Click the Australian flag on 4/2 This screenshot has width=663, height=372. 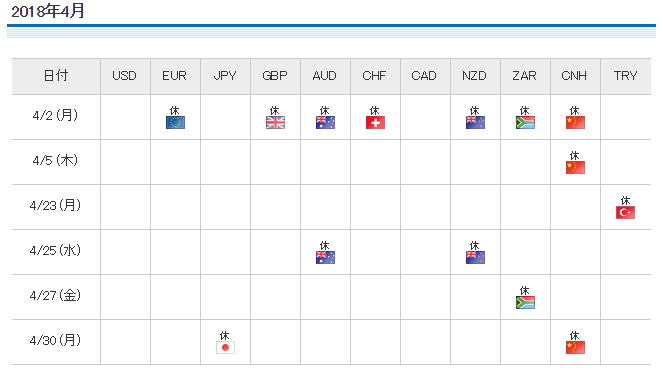coord(325,123)
